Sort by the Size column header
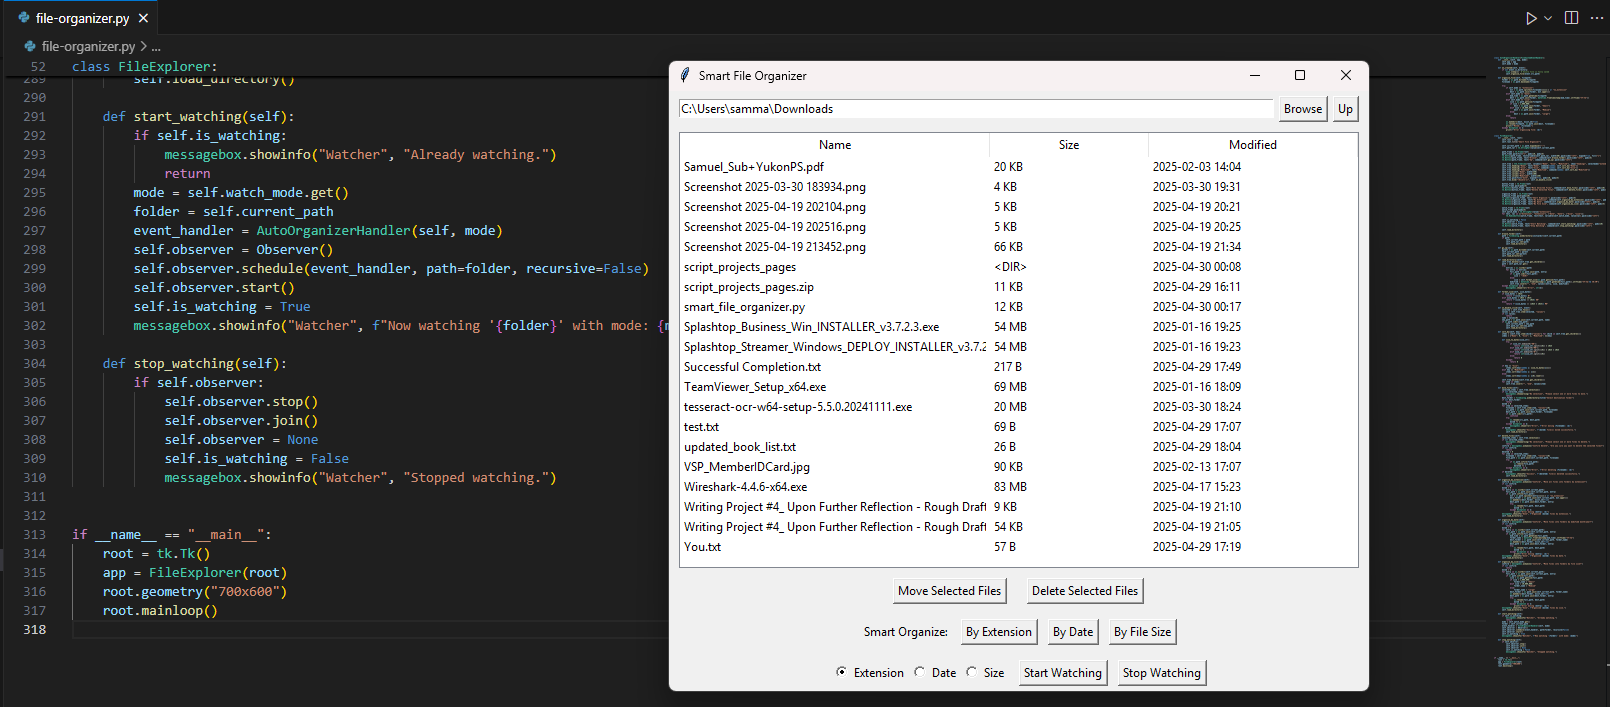Viewport: 1610px width, 707px height. tap(1069, 145)
